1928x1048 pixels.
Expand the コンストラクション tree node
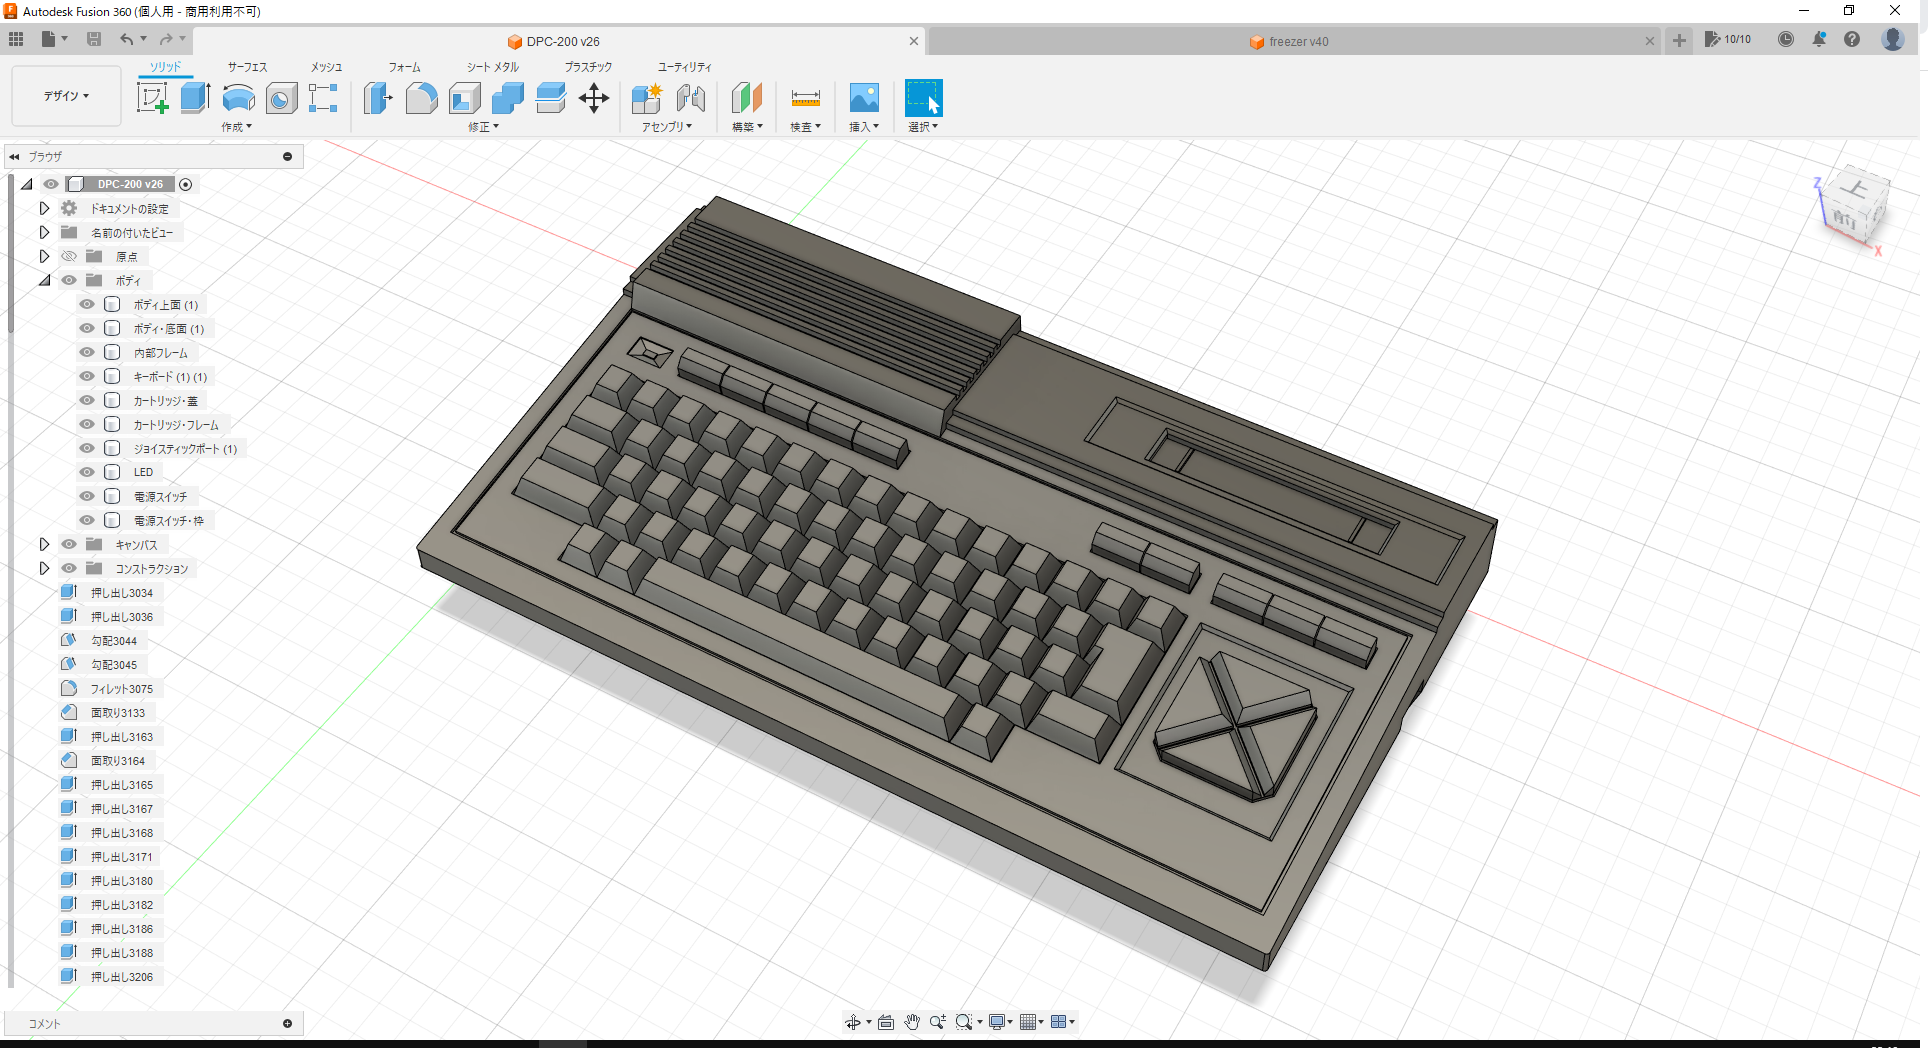[x=44, y=568]
